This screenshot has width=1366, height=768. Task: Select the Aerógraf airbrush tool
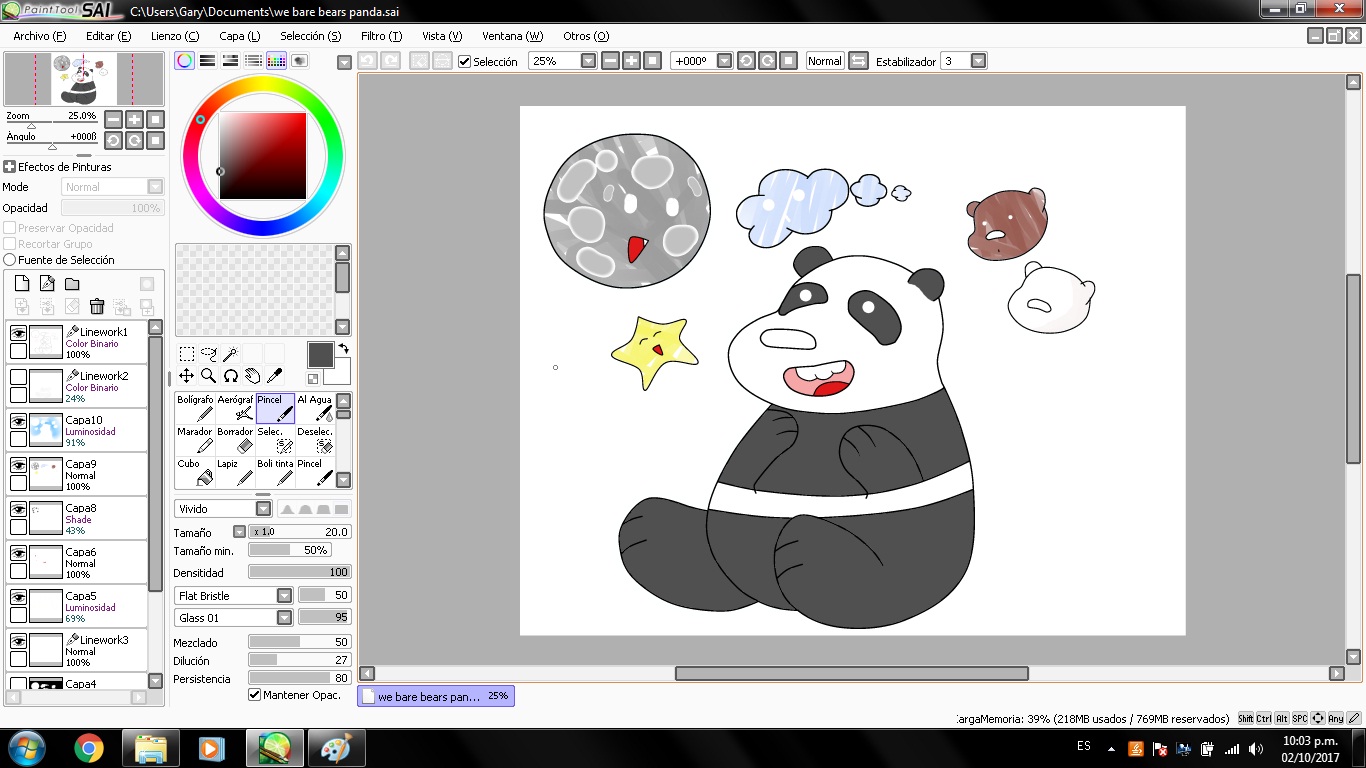point(235,408)
